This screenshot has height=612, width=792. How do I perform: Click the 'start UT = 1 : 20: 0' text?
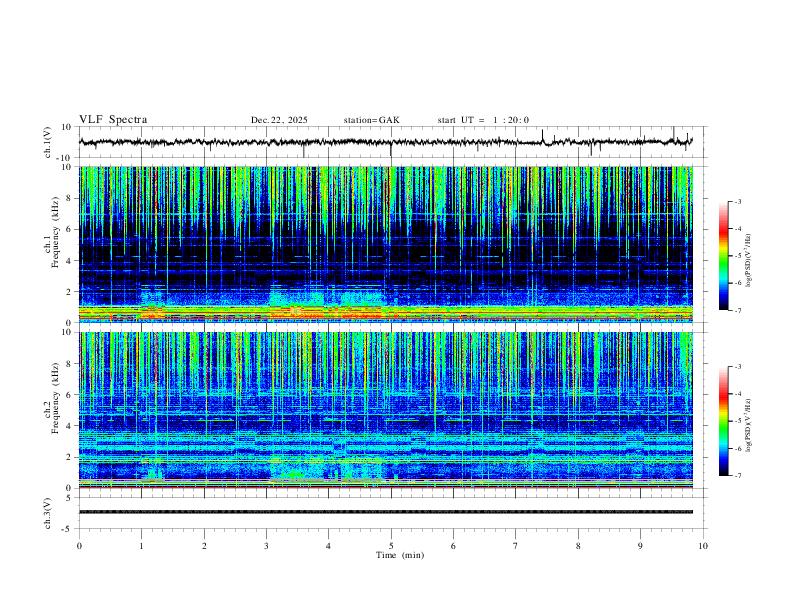(483, 120)
